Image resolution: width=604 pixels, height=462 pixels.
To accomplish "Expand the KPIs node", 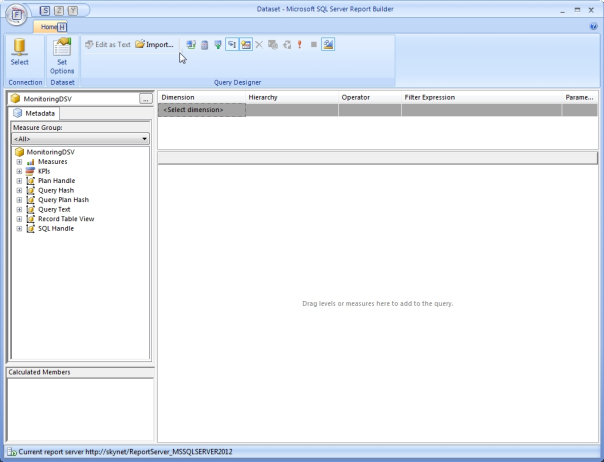I will pyautogui.click(x=19, y=171).
